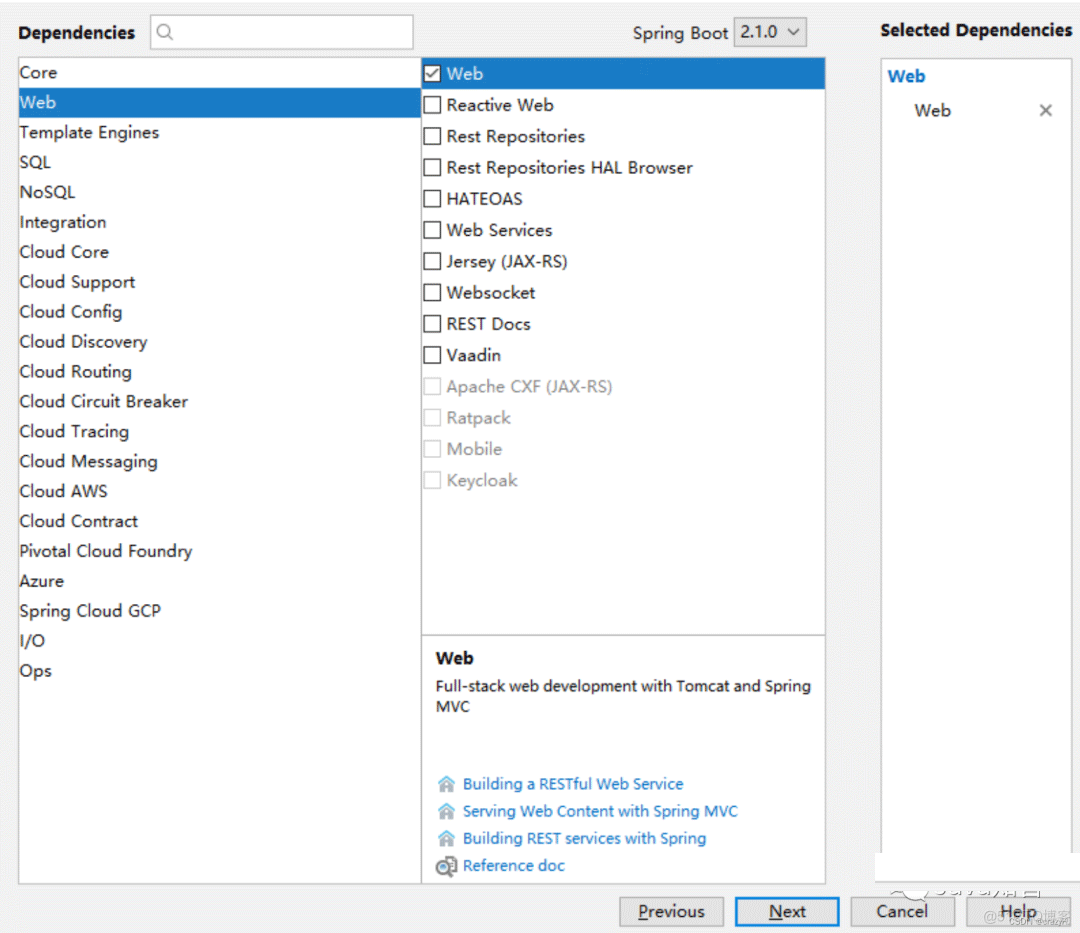Screen dimensions: 1080x933
Task: Select the I/O category
Action: (219, 641)
